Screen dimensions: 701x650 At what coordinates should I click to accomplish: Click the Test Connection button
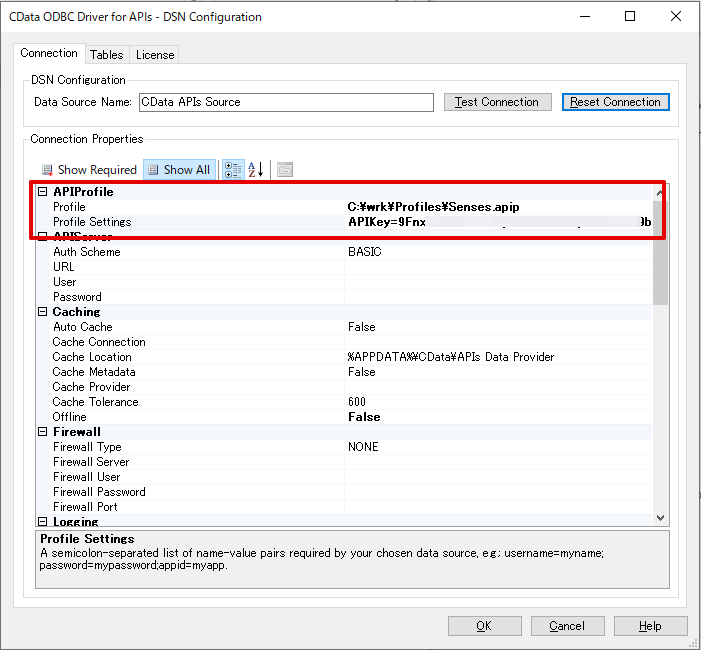(x=497, y=102)
